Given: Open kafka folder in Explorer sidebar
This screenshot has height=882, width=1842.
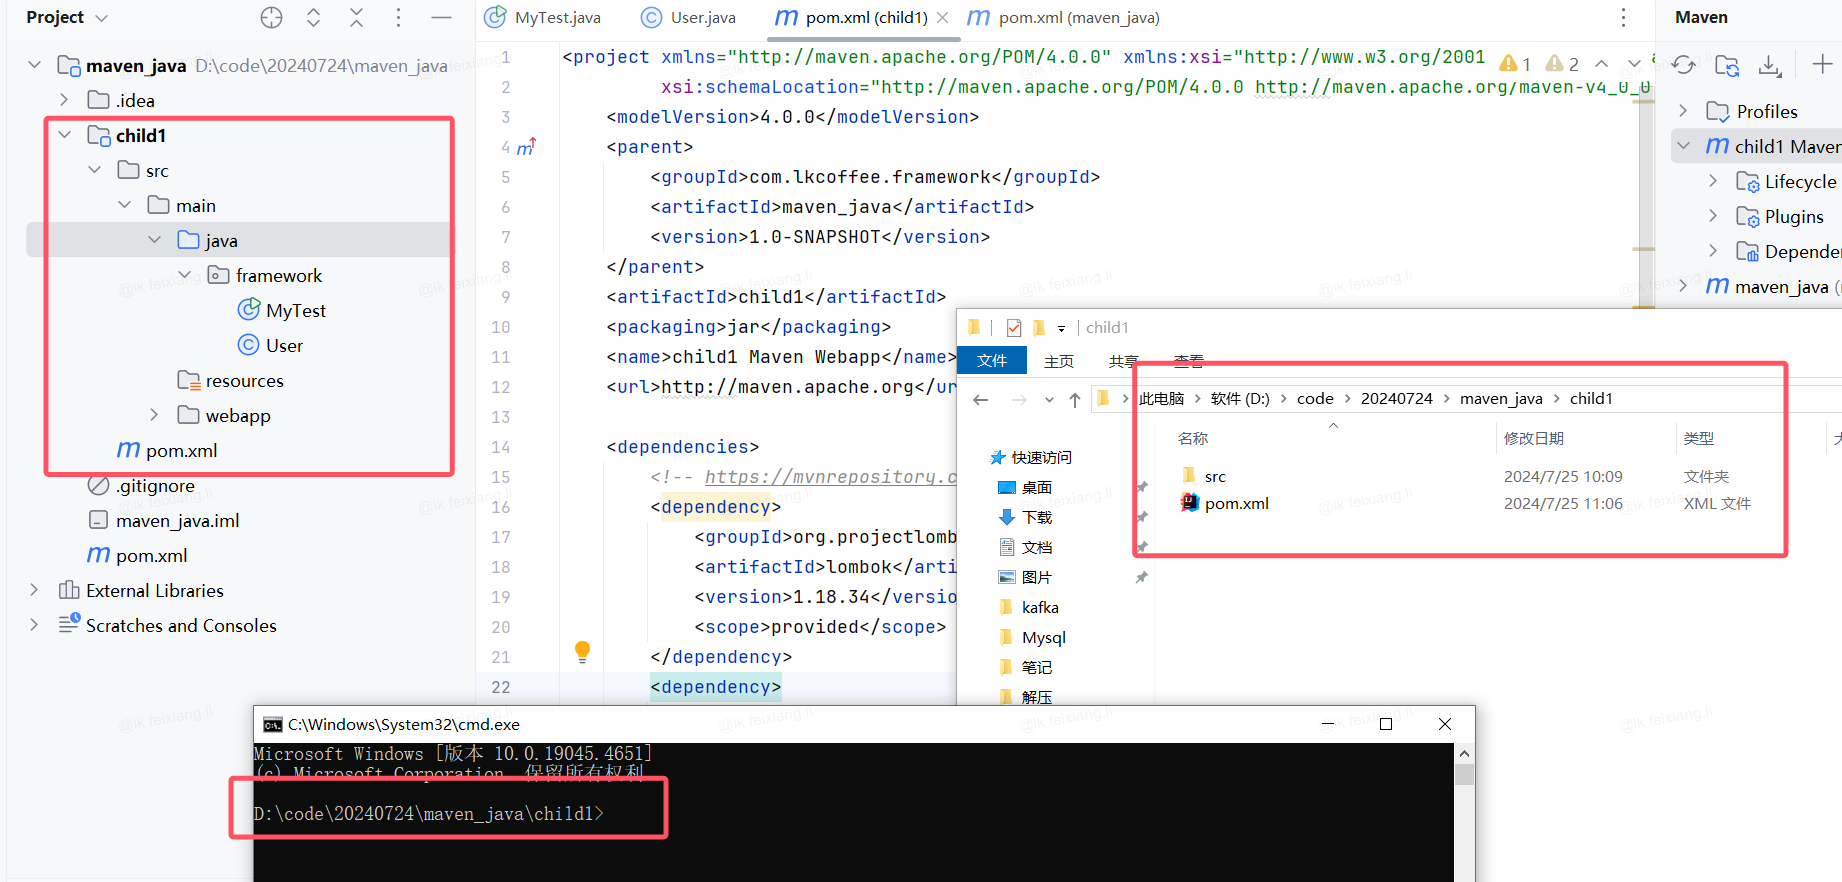Looking at the screenshot, I should click(1040, 607).
